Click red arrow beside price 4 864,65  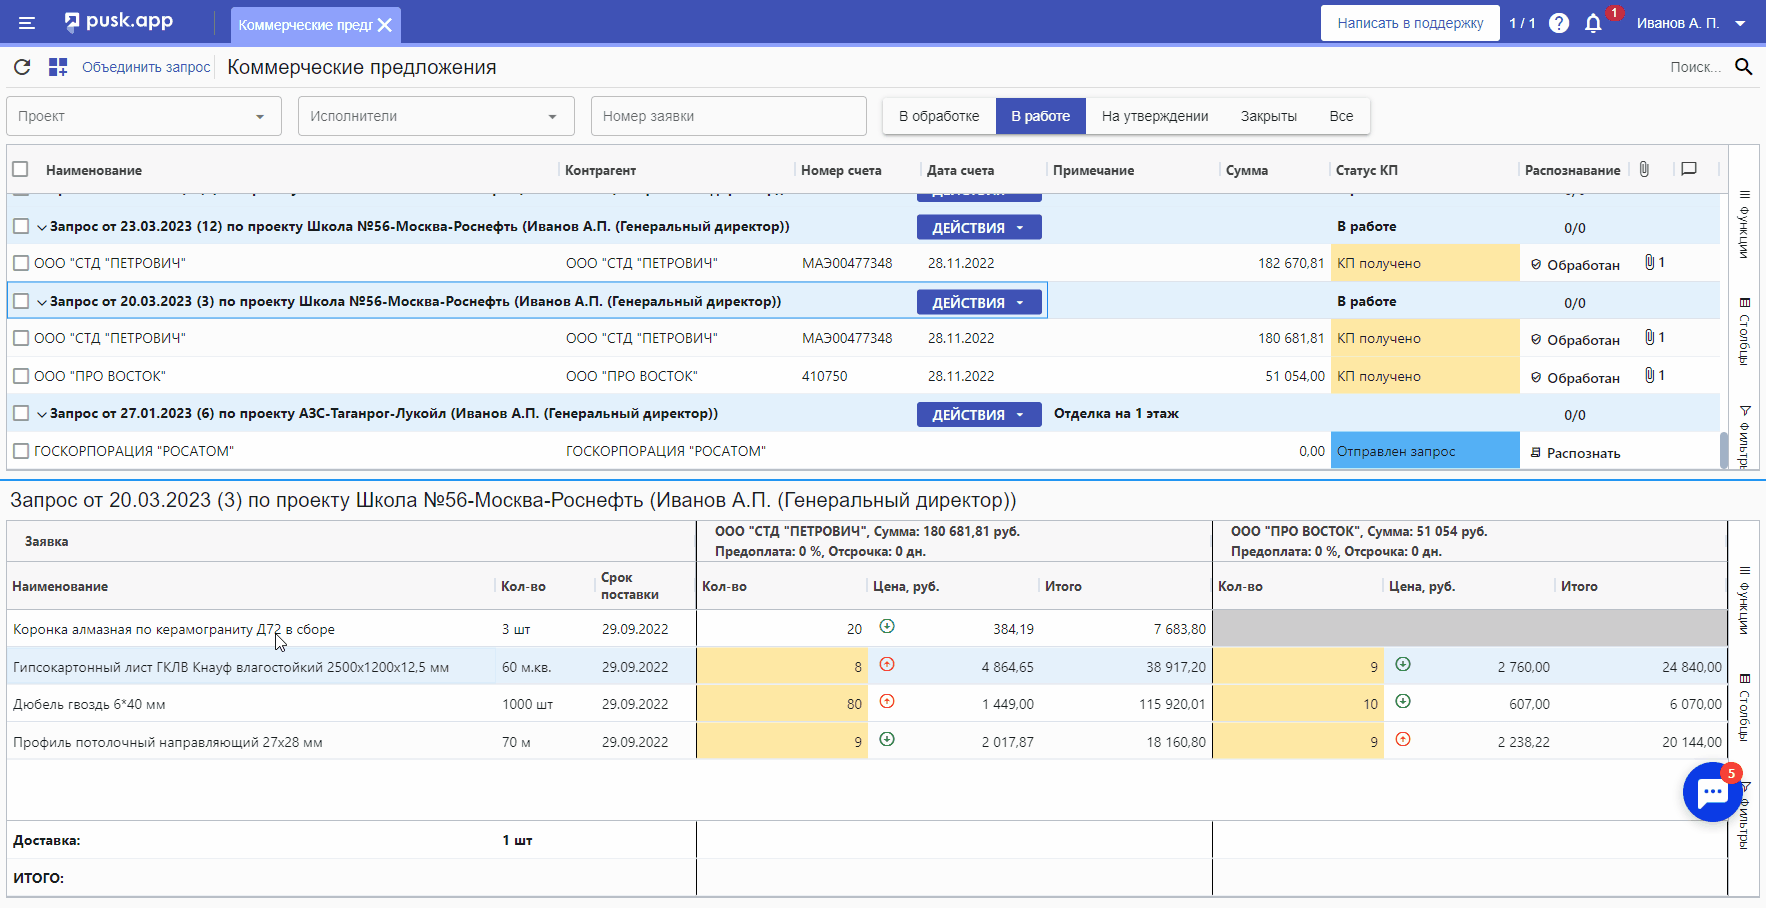pos(887,664)
